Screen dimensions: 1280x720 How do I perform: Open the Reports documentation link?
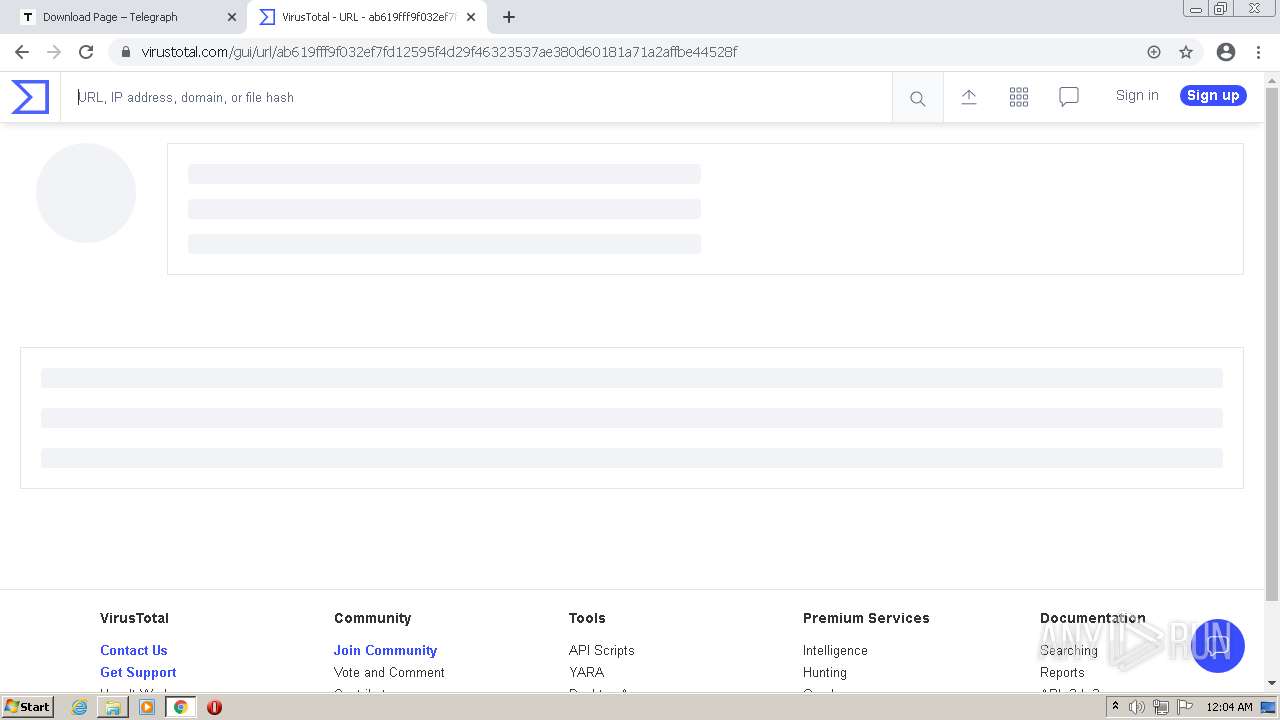point(1062,672)
